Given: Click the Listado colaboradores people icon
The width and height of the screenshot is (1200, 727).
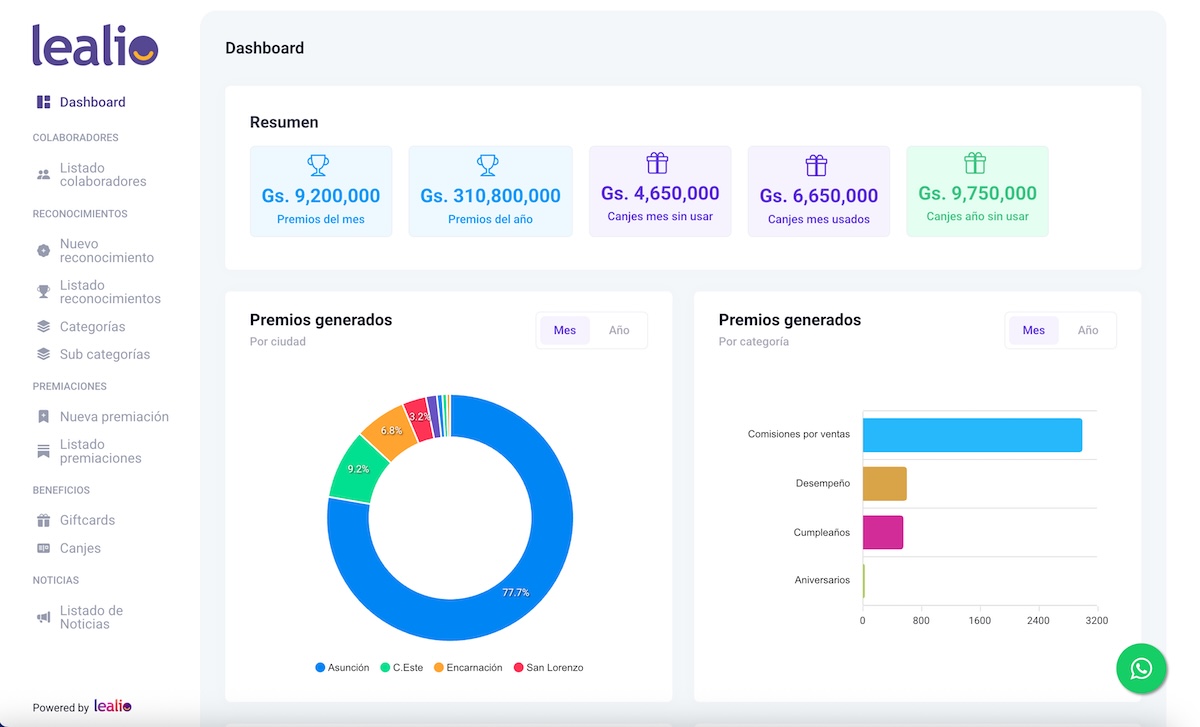Looking at the screenshot, I should (43, 175).
